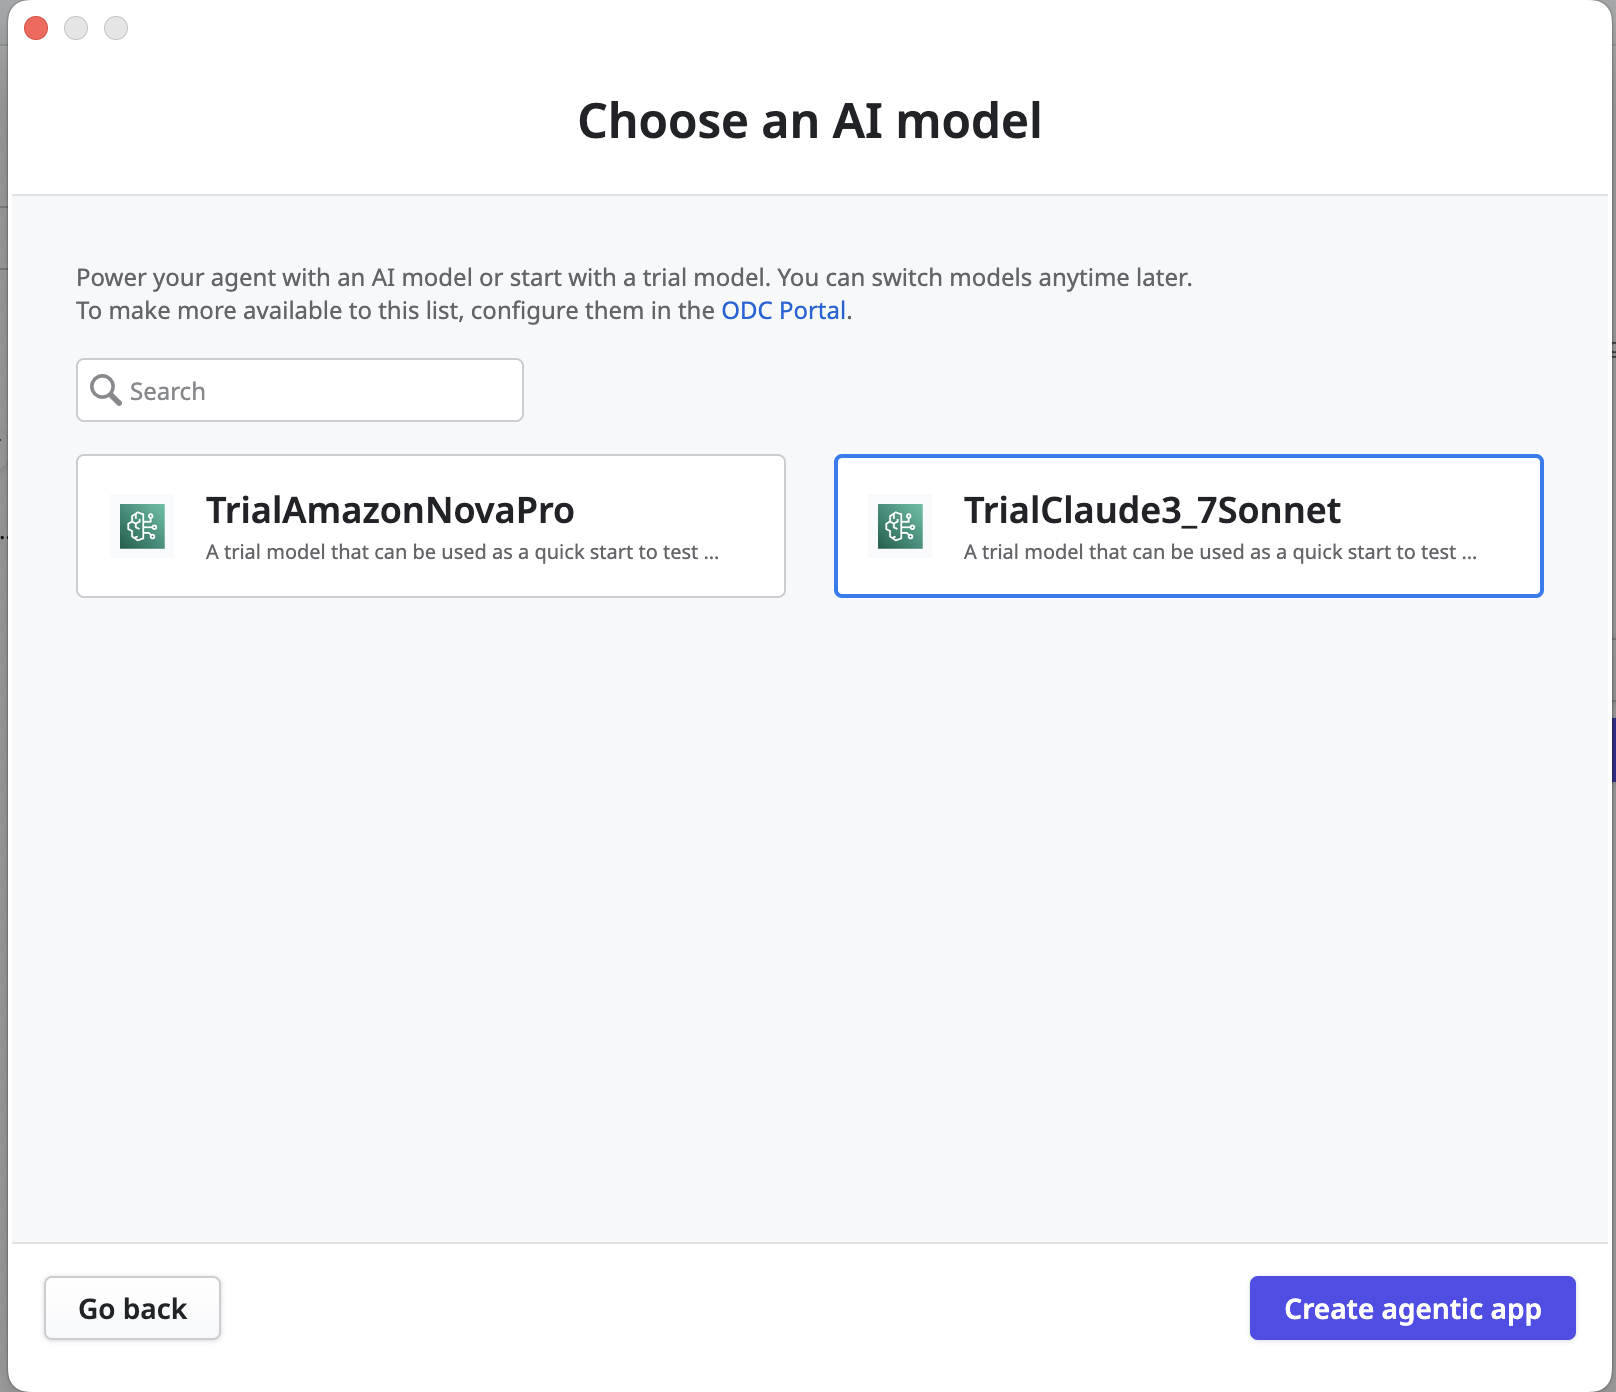This screenshot has width=1616, height=1392.
Task: Select the TrialAmazonNovaPro model title
Action: (390, 510)
